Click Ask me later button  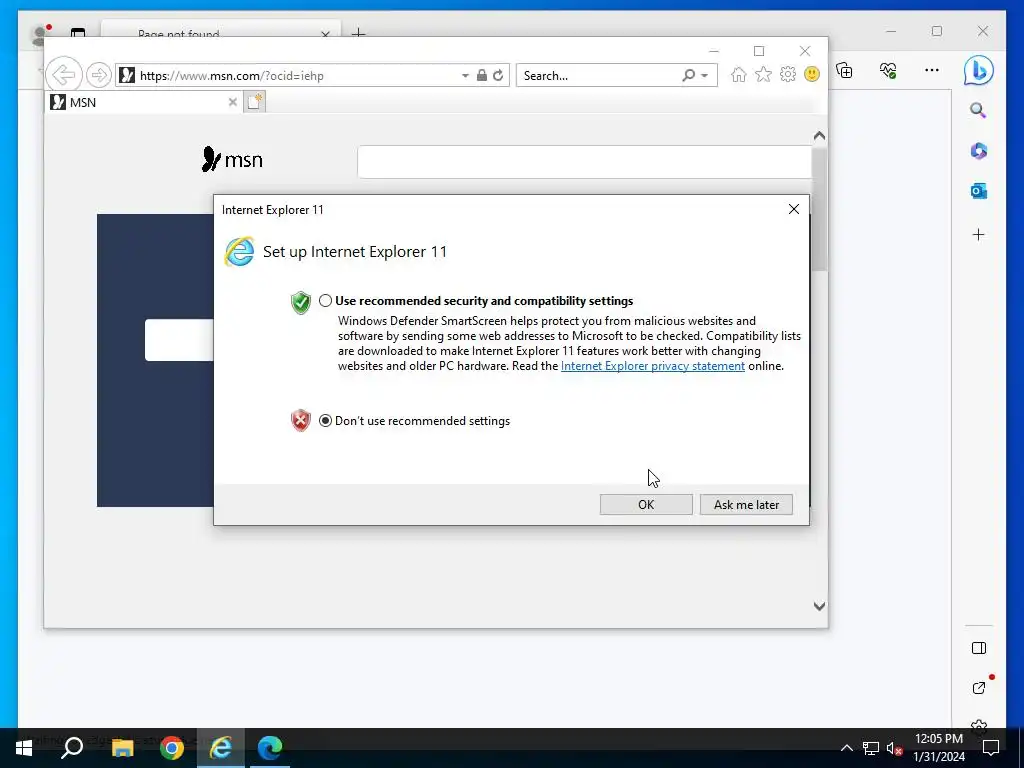[x=746, y=504]
